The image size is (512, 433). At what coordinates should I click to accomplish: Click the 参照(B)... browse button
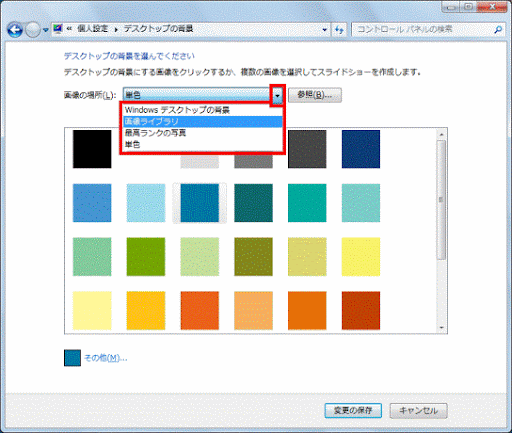[315, 95]
